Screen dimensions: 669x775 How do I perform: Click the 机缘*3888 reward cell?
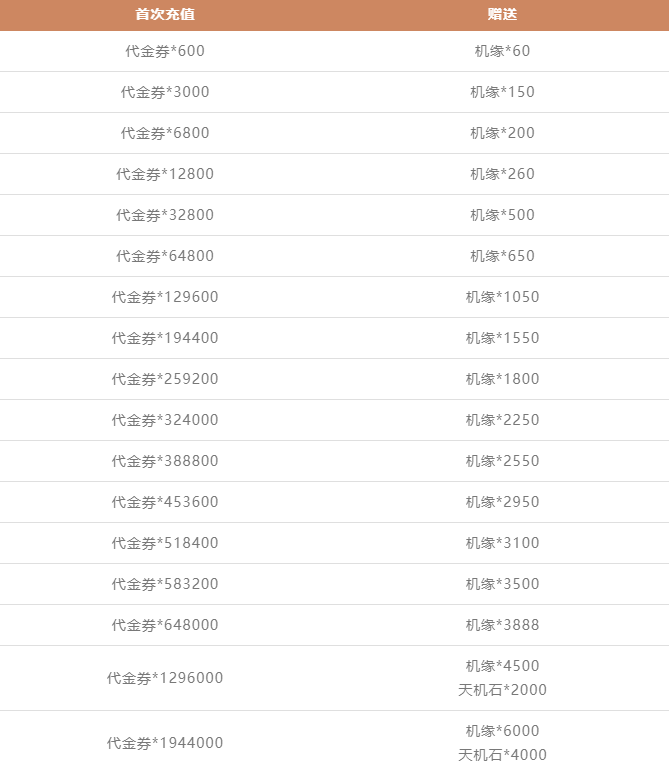tap(502, 625)
